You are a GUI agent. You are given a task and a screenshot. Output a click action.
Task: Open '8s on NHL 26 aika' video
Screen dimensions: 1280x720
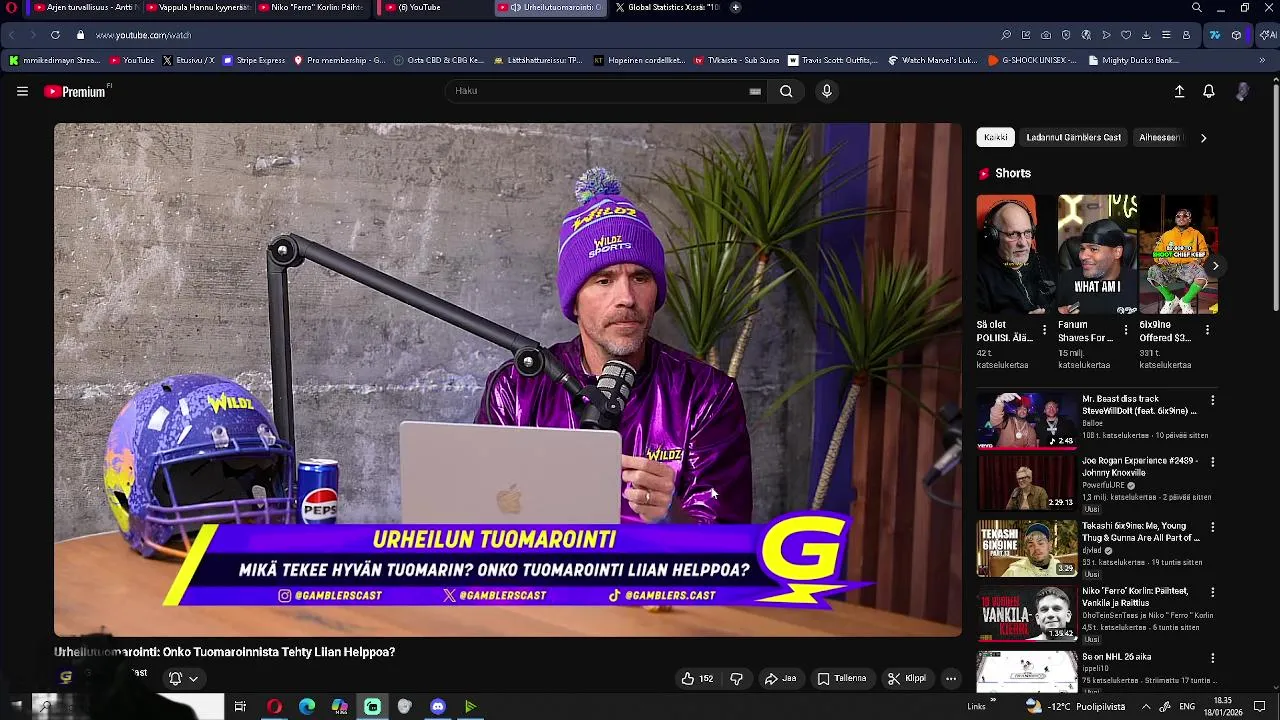click(x=1027, y=672)
